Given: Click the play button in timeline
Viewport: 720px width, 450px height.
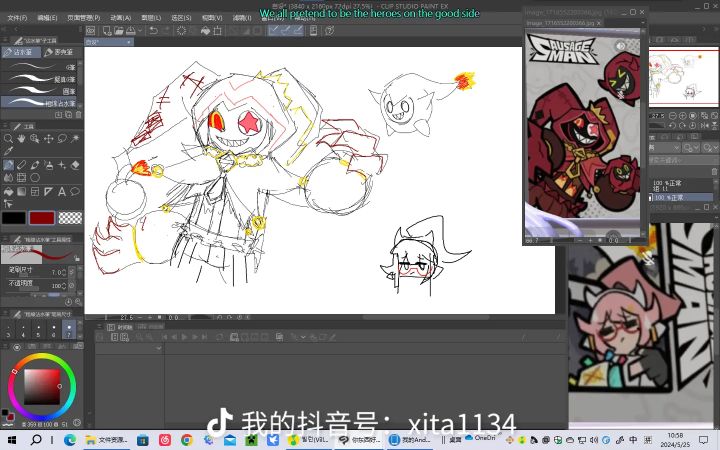Looking at the screenshot, I should pyautogui.click(x=185, y=337).
